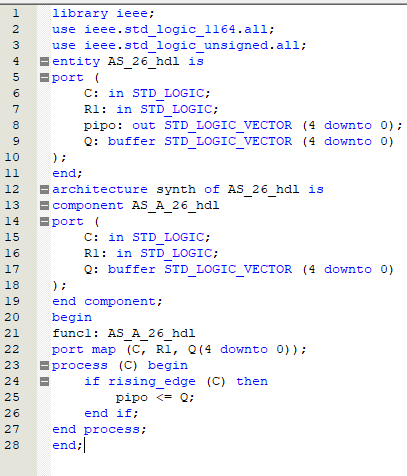Collapse the if rising_edge fold marker

[44, 381]
